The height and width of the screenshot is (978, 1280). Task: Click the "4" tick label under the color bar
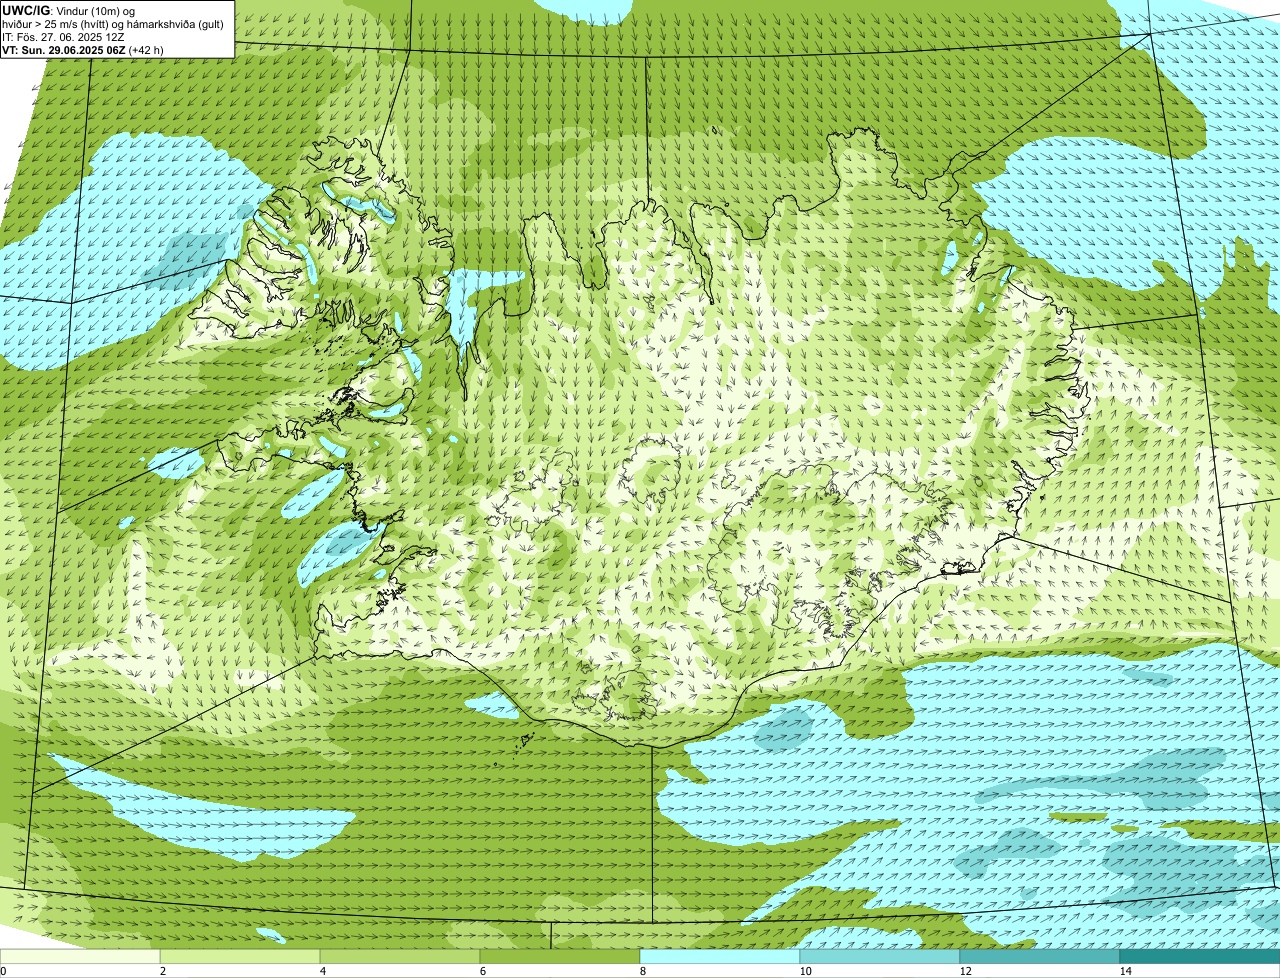322,971
